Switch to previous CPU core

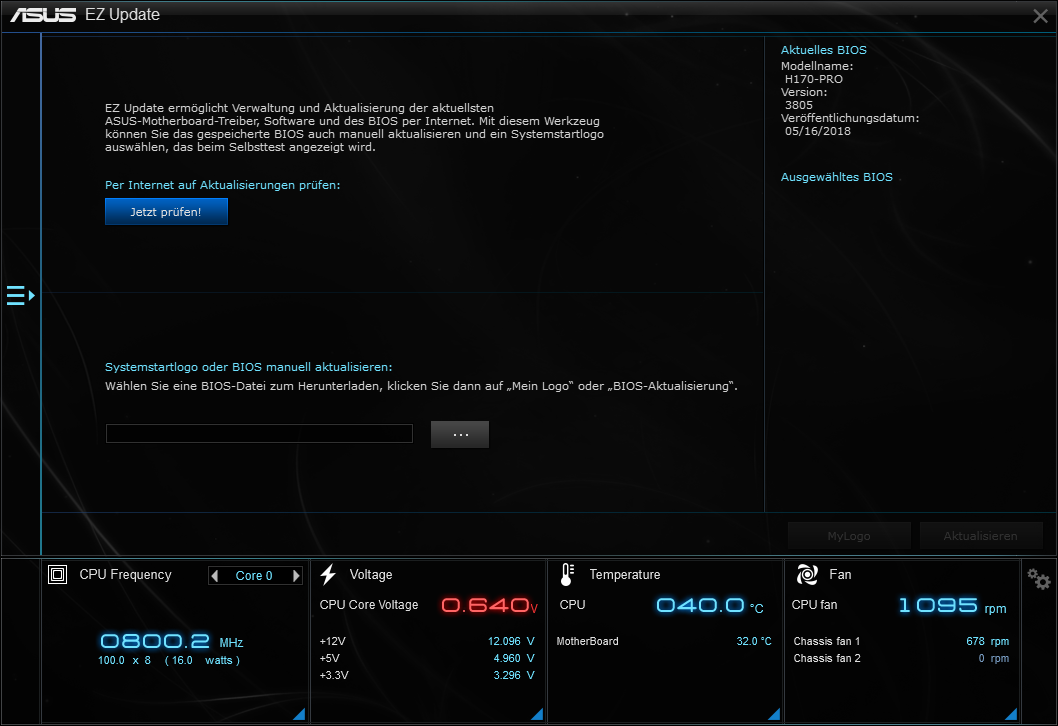pyautogui.click(x=215, y=576)
